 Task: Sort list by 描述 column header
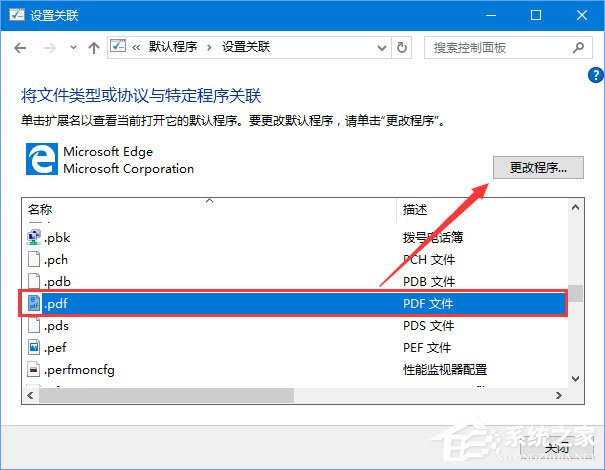pyautogui.click(x=482, y=210)
